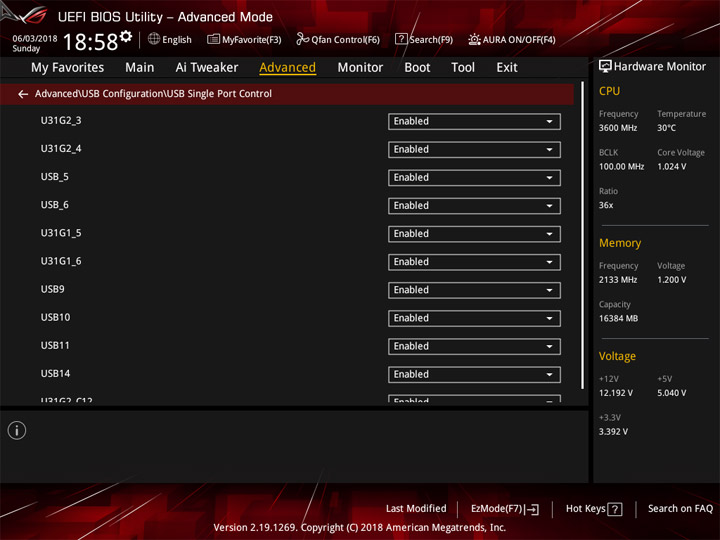This screenshot has height=540, width=720.
Task: Click the CPU frequency value 3600 MHz
Action: [x=618, y=128]
